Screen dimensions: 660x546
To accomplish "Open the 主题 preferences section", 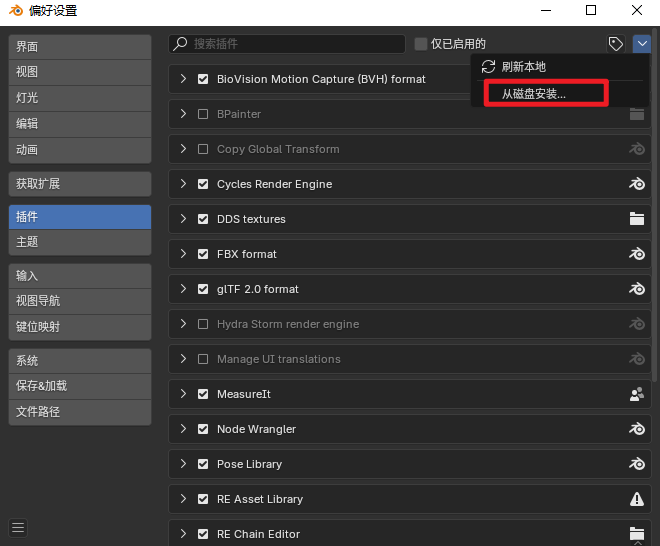I will point(80,242).
